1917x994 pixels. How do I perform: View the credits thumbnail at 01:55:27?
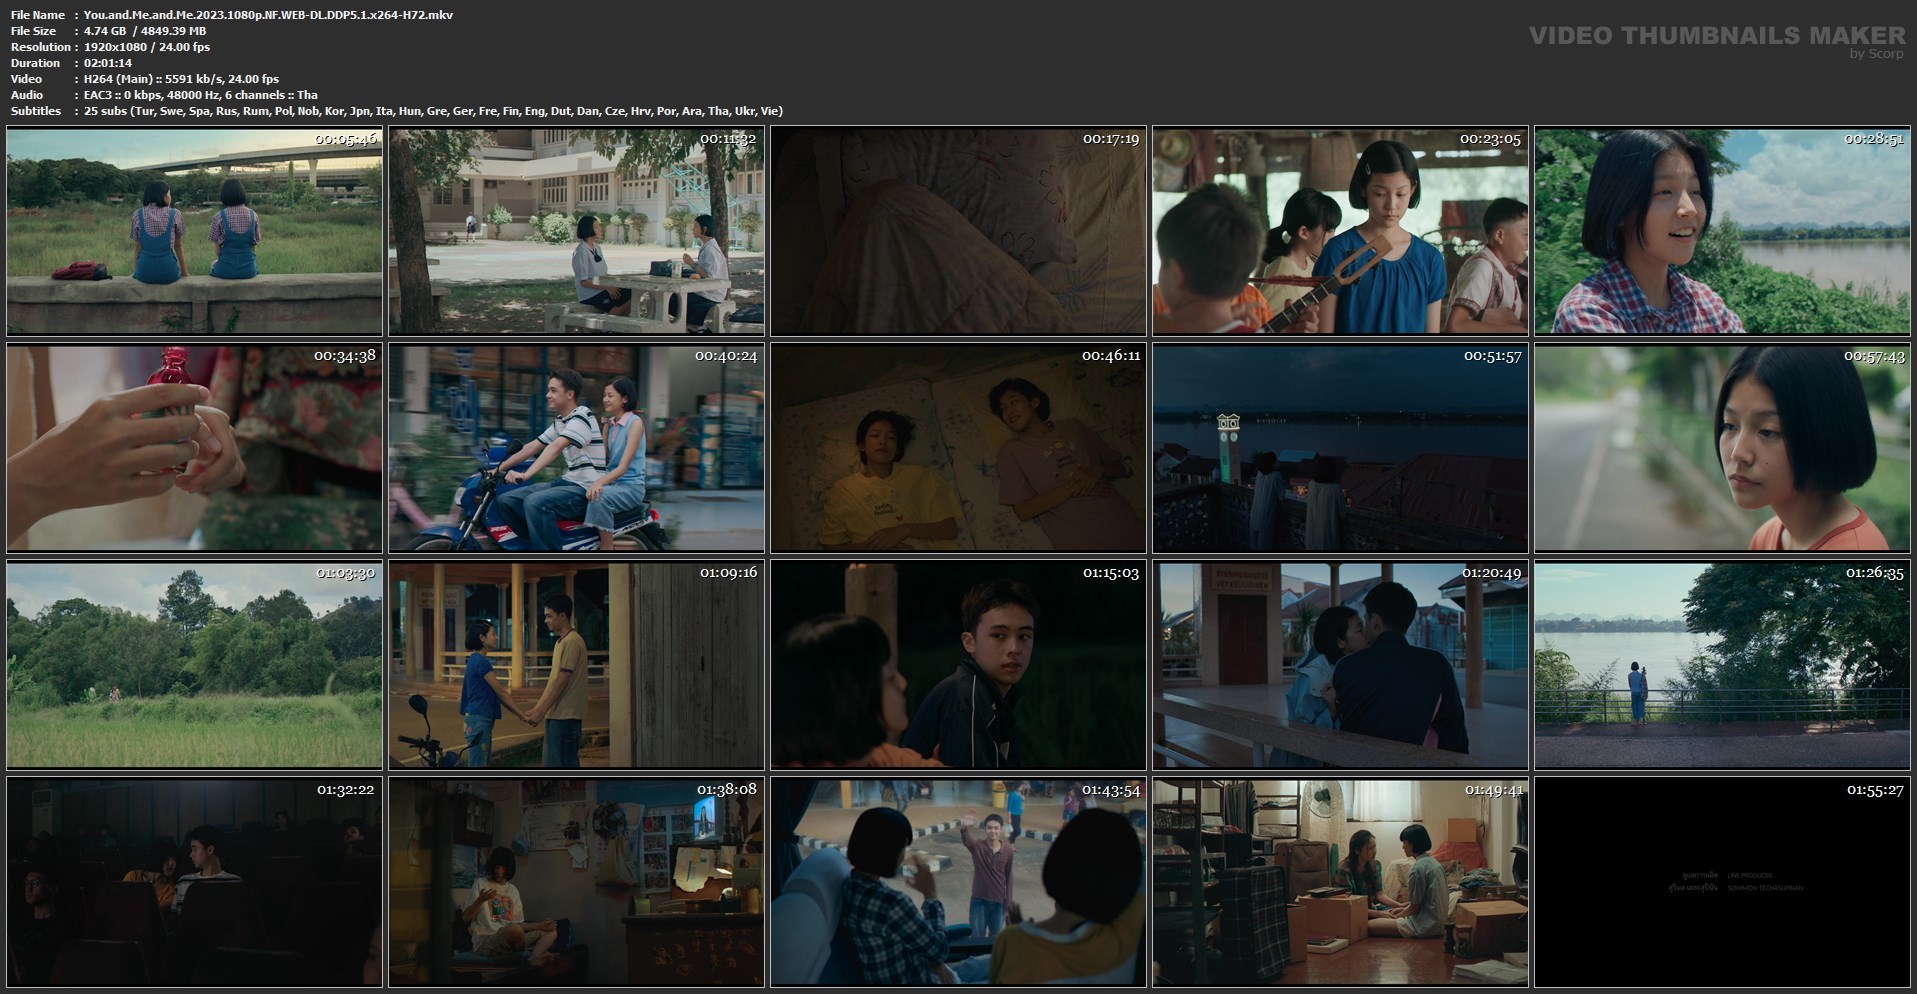click(x=1722, y=882)
